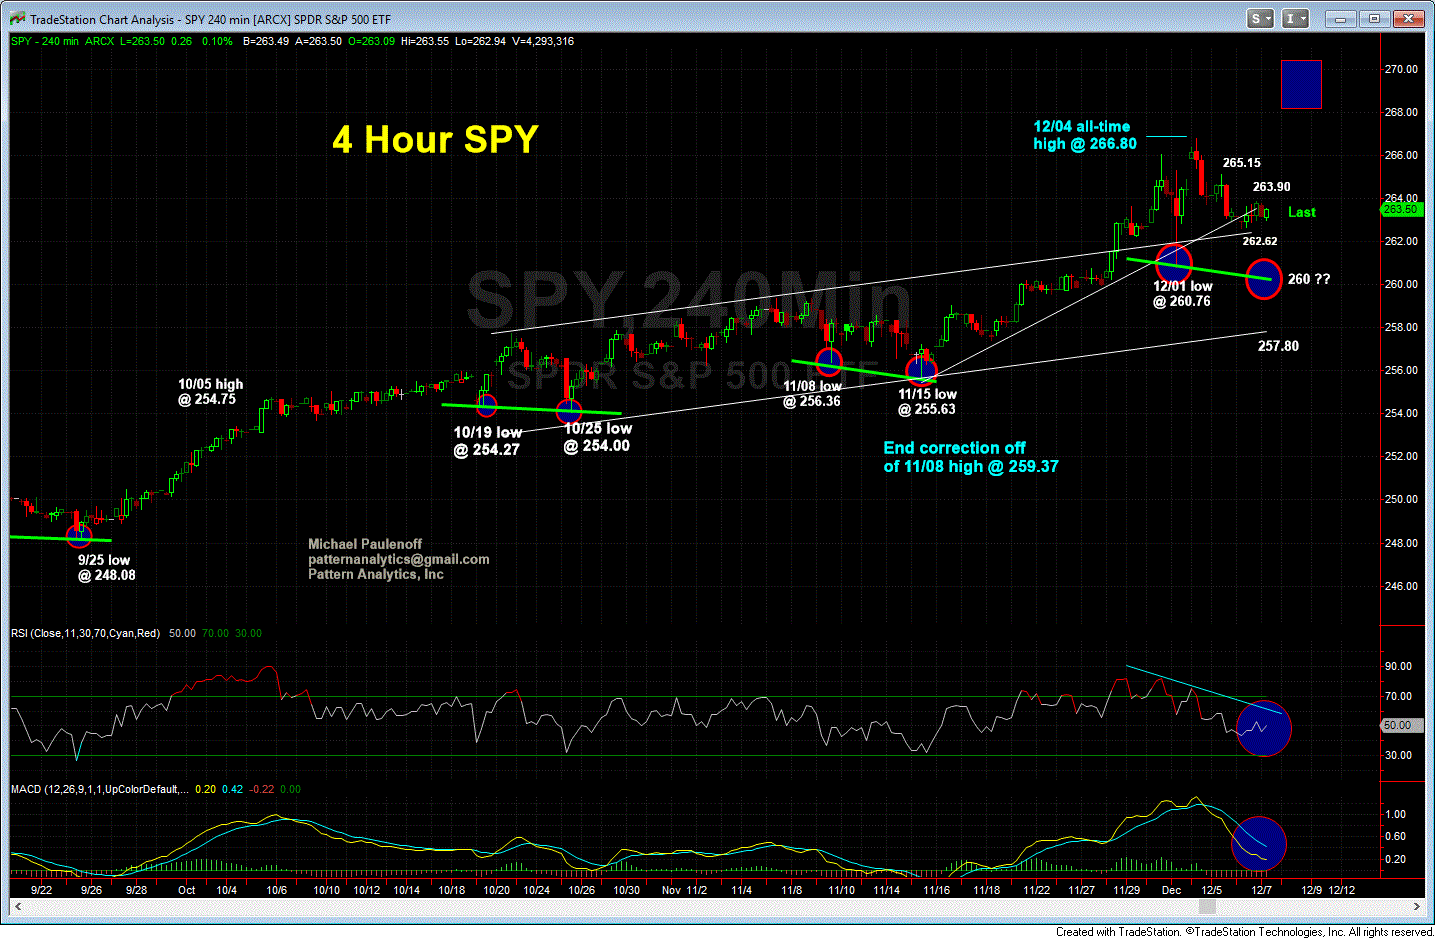Click 'Created with TradeStation' footer text

tap(1244, 931)
